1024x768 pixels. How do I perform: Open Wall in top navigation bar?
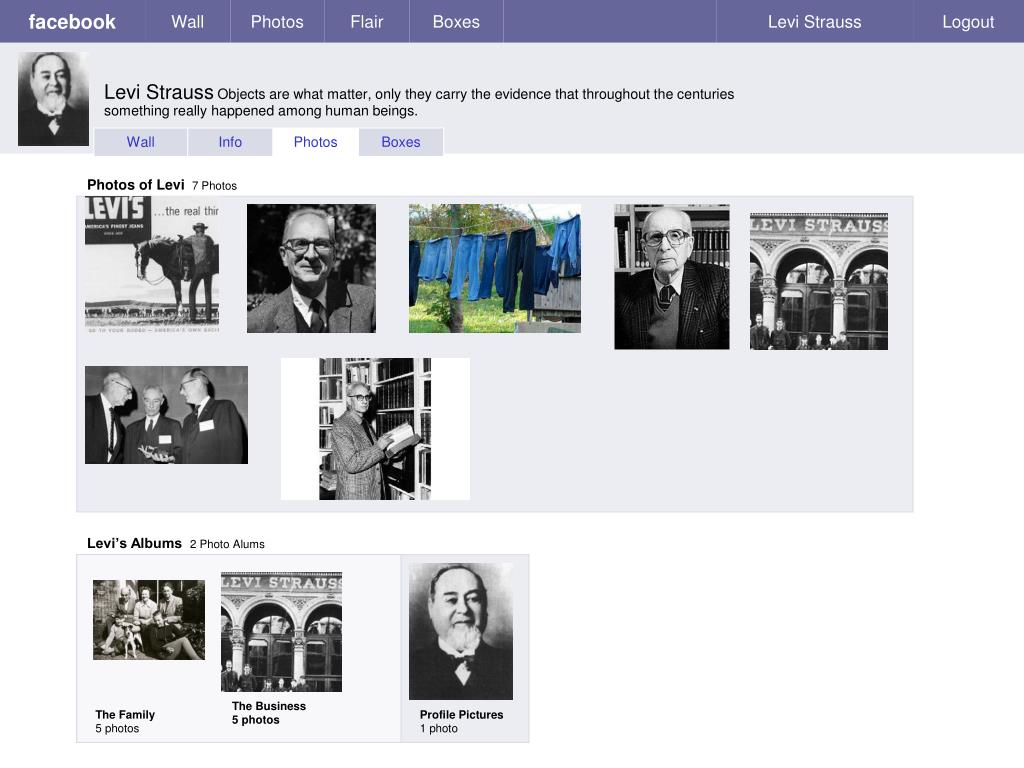[x=187, y=22]
